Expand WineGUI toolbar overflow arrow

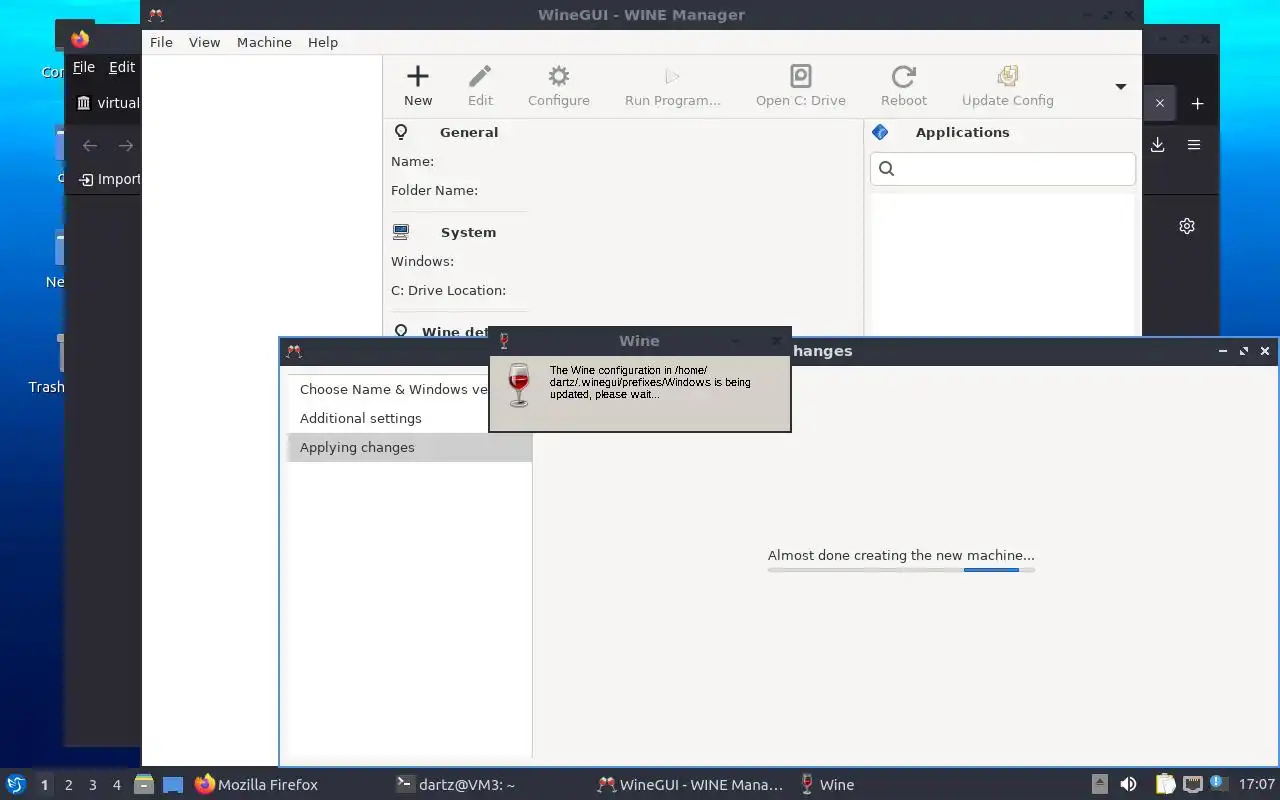[x=1121, y=87]
